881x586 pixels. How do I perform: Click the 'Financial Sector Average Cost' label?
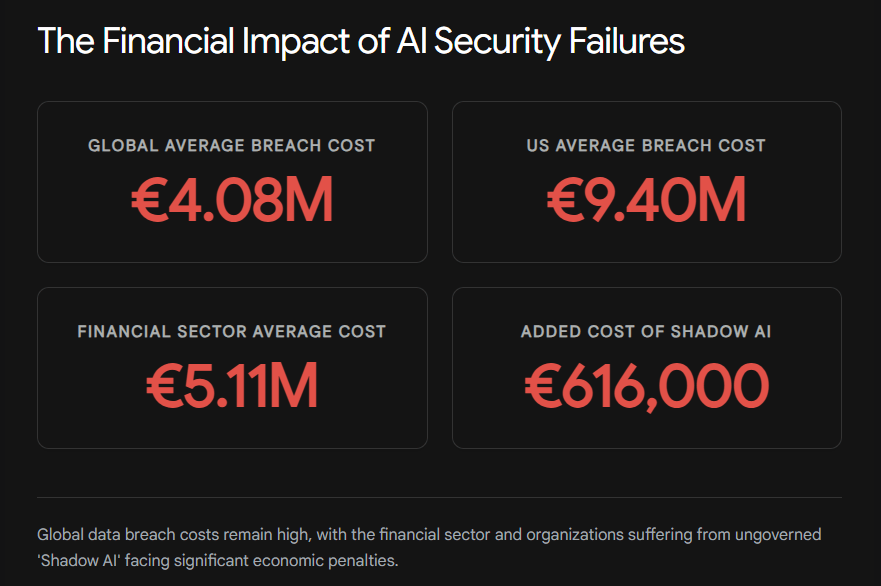[232, 332]
